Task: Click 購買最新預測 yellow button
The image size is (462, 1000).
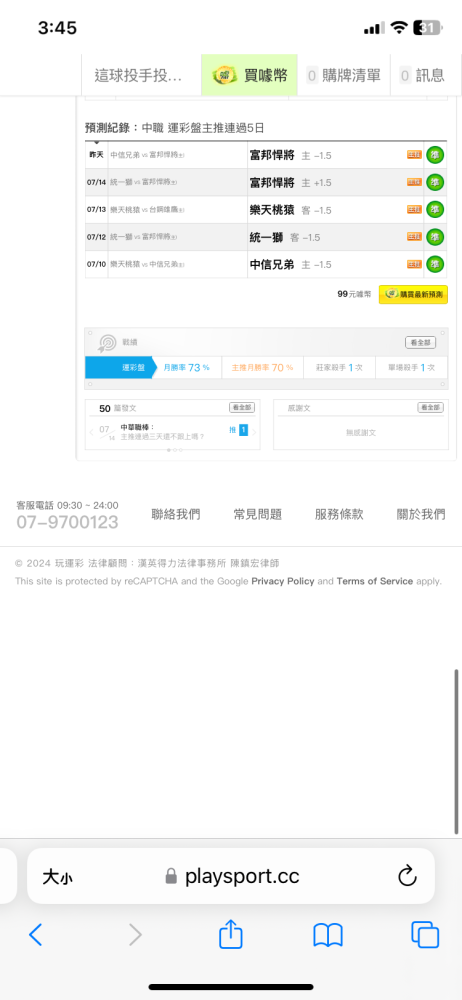Action: coord(414,294)
